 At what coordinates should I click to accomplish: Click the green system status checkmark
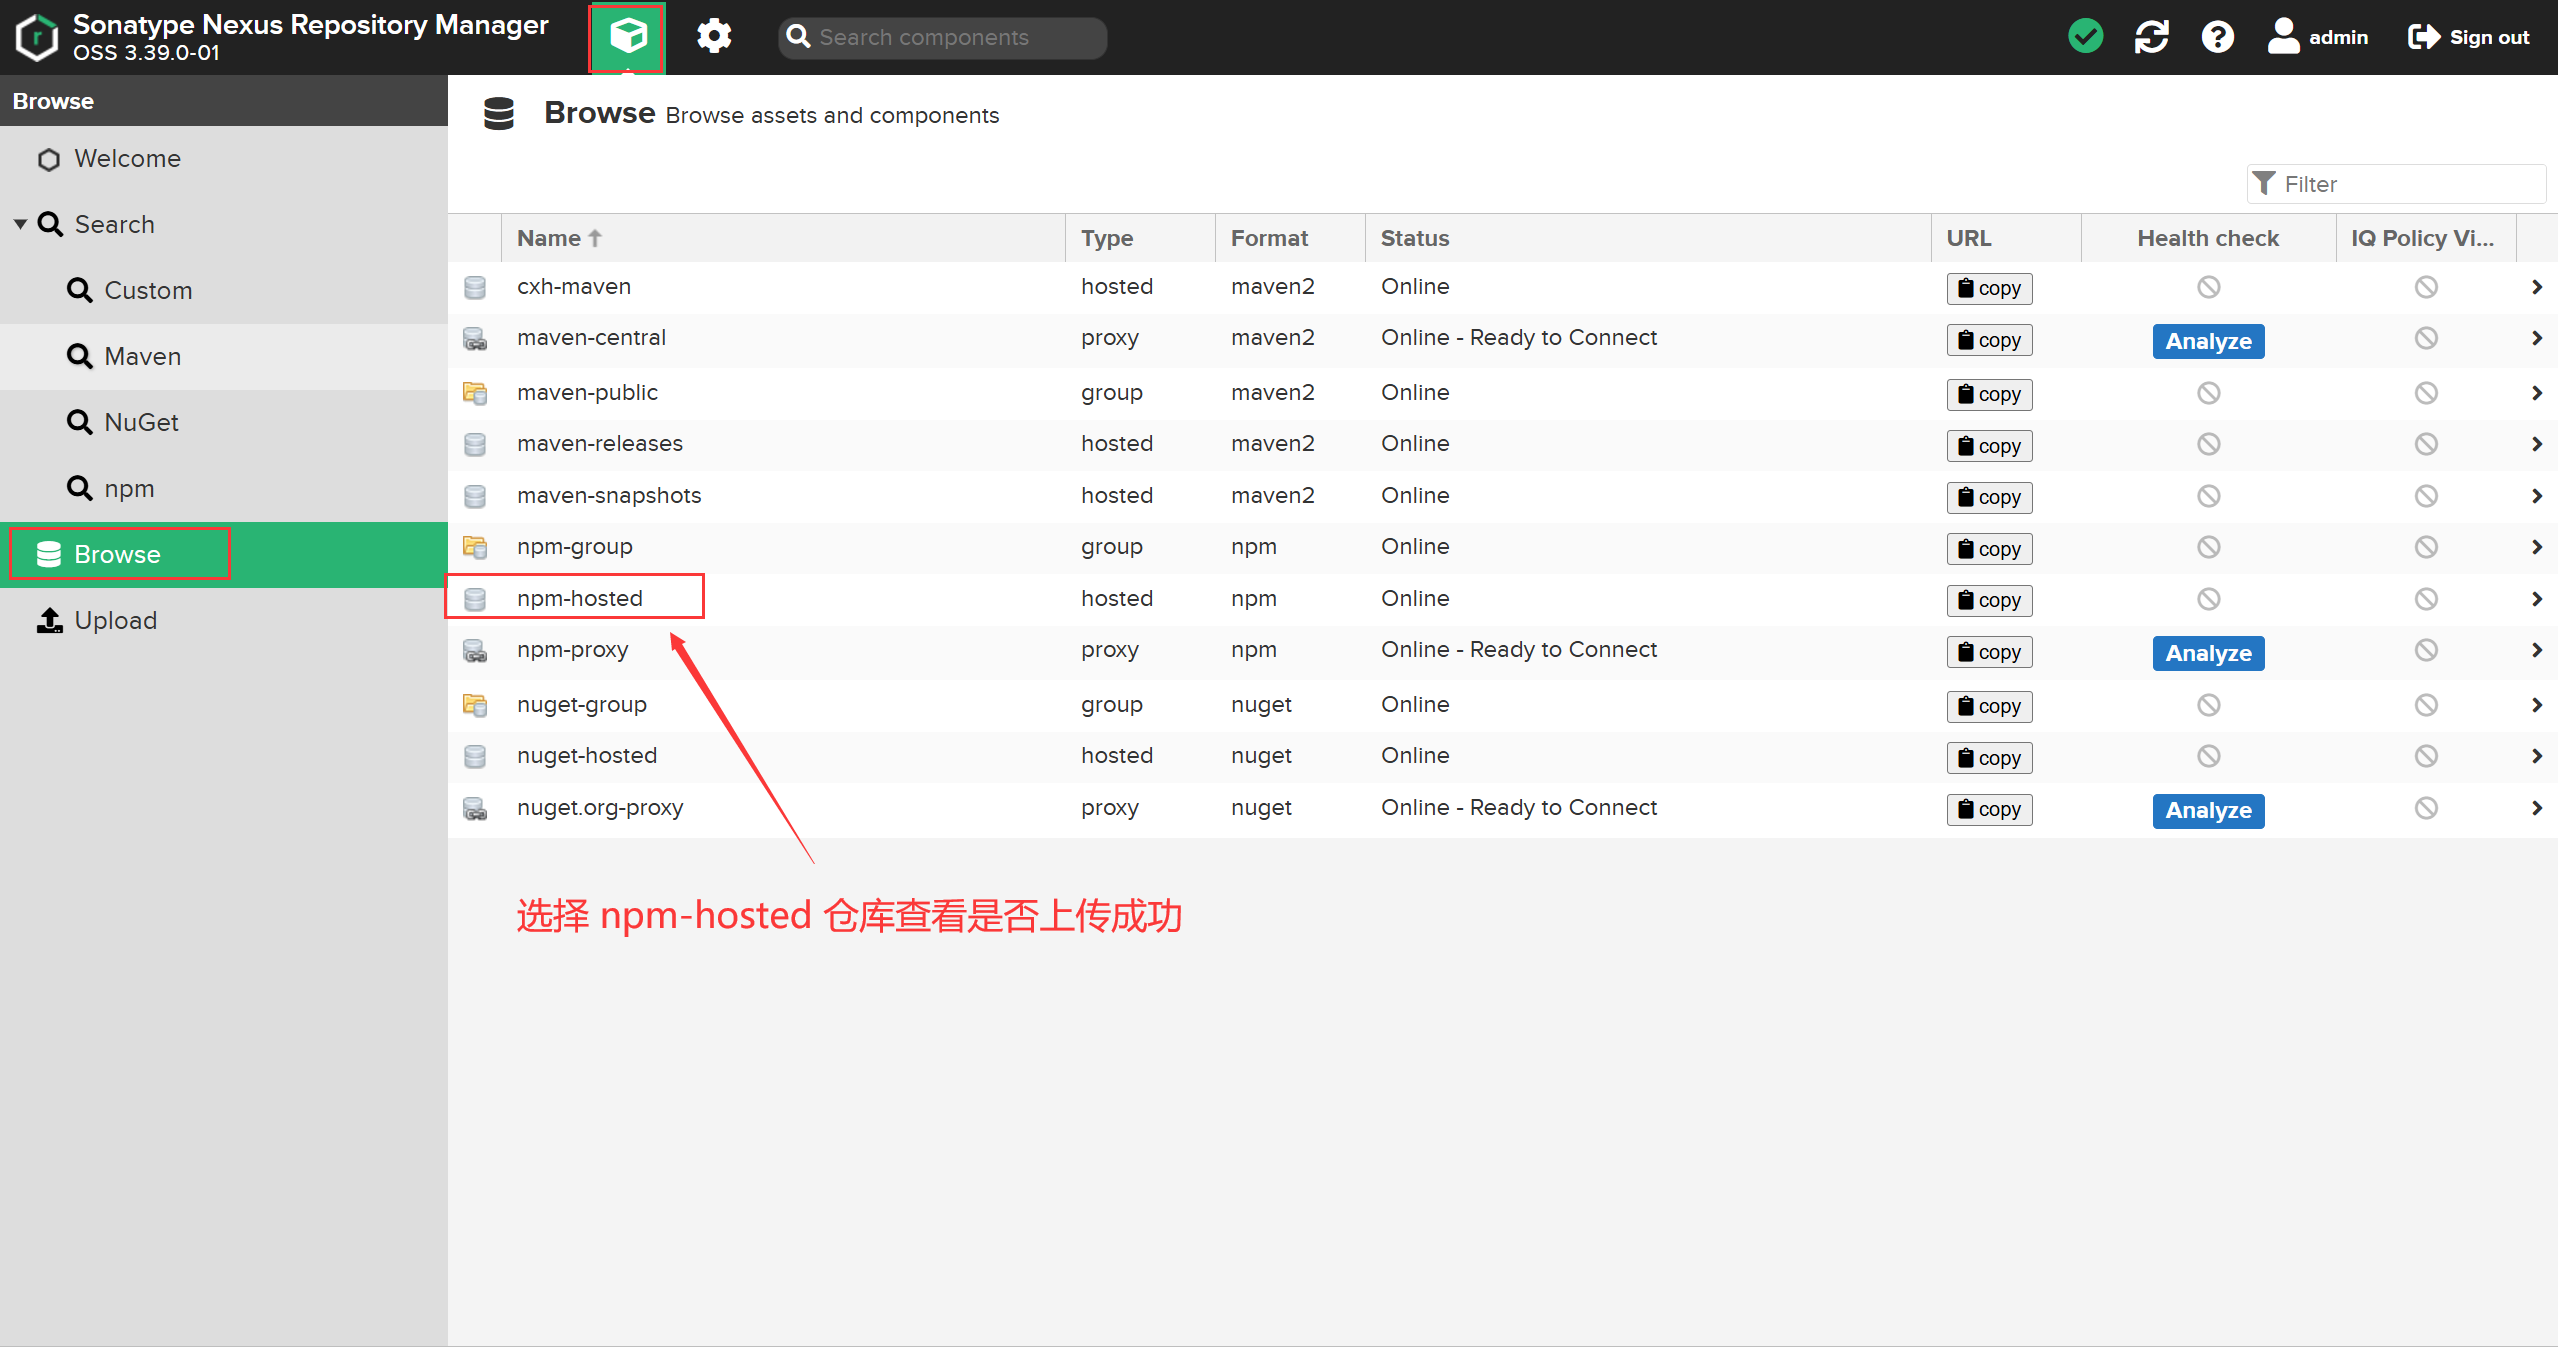click(2085, 37)
